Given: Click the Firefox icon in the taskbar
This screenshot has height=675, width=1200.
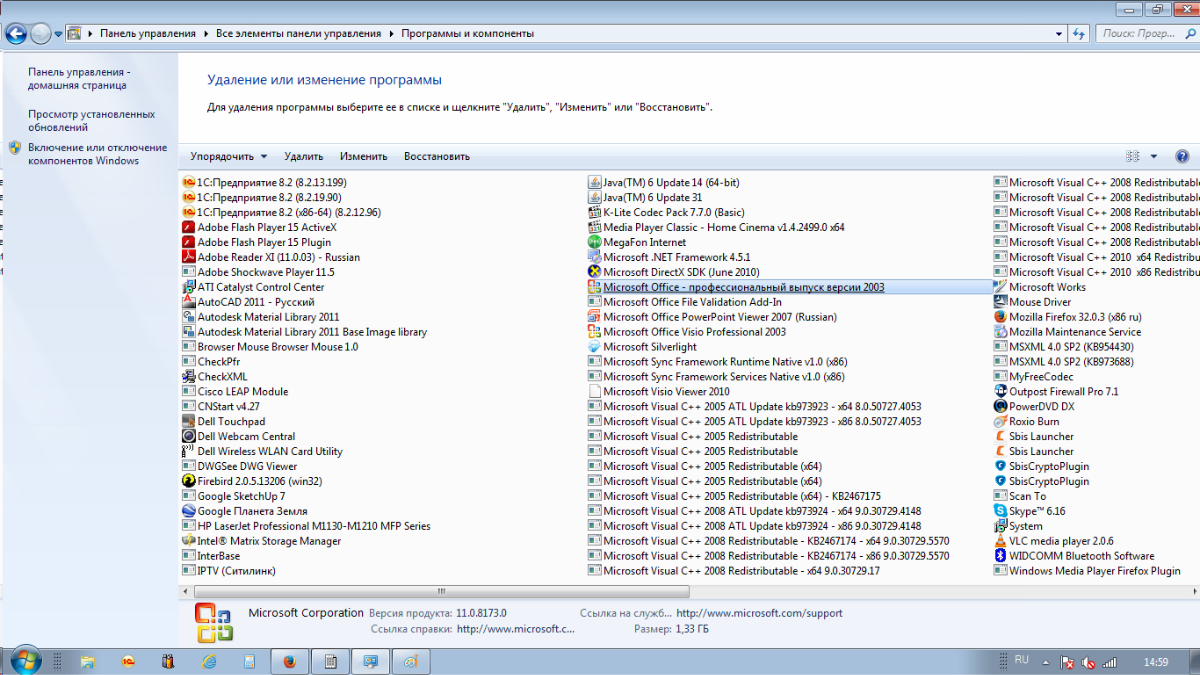Looking at the screenshot, I should tap(289, 662).
